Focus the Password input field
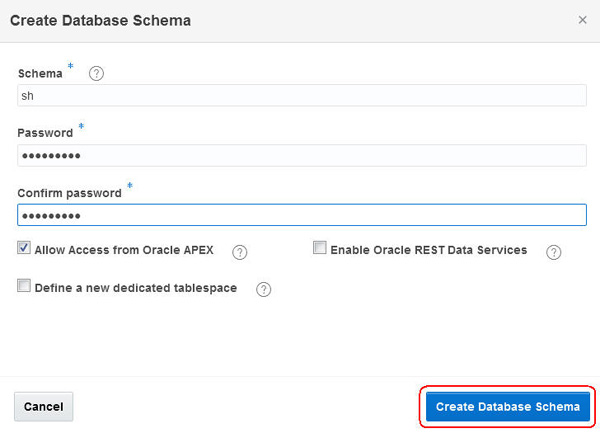This screenshot has height=433, width=600. [x=301, y=155]
